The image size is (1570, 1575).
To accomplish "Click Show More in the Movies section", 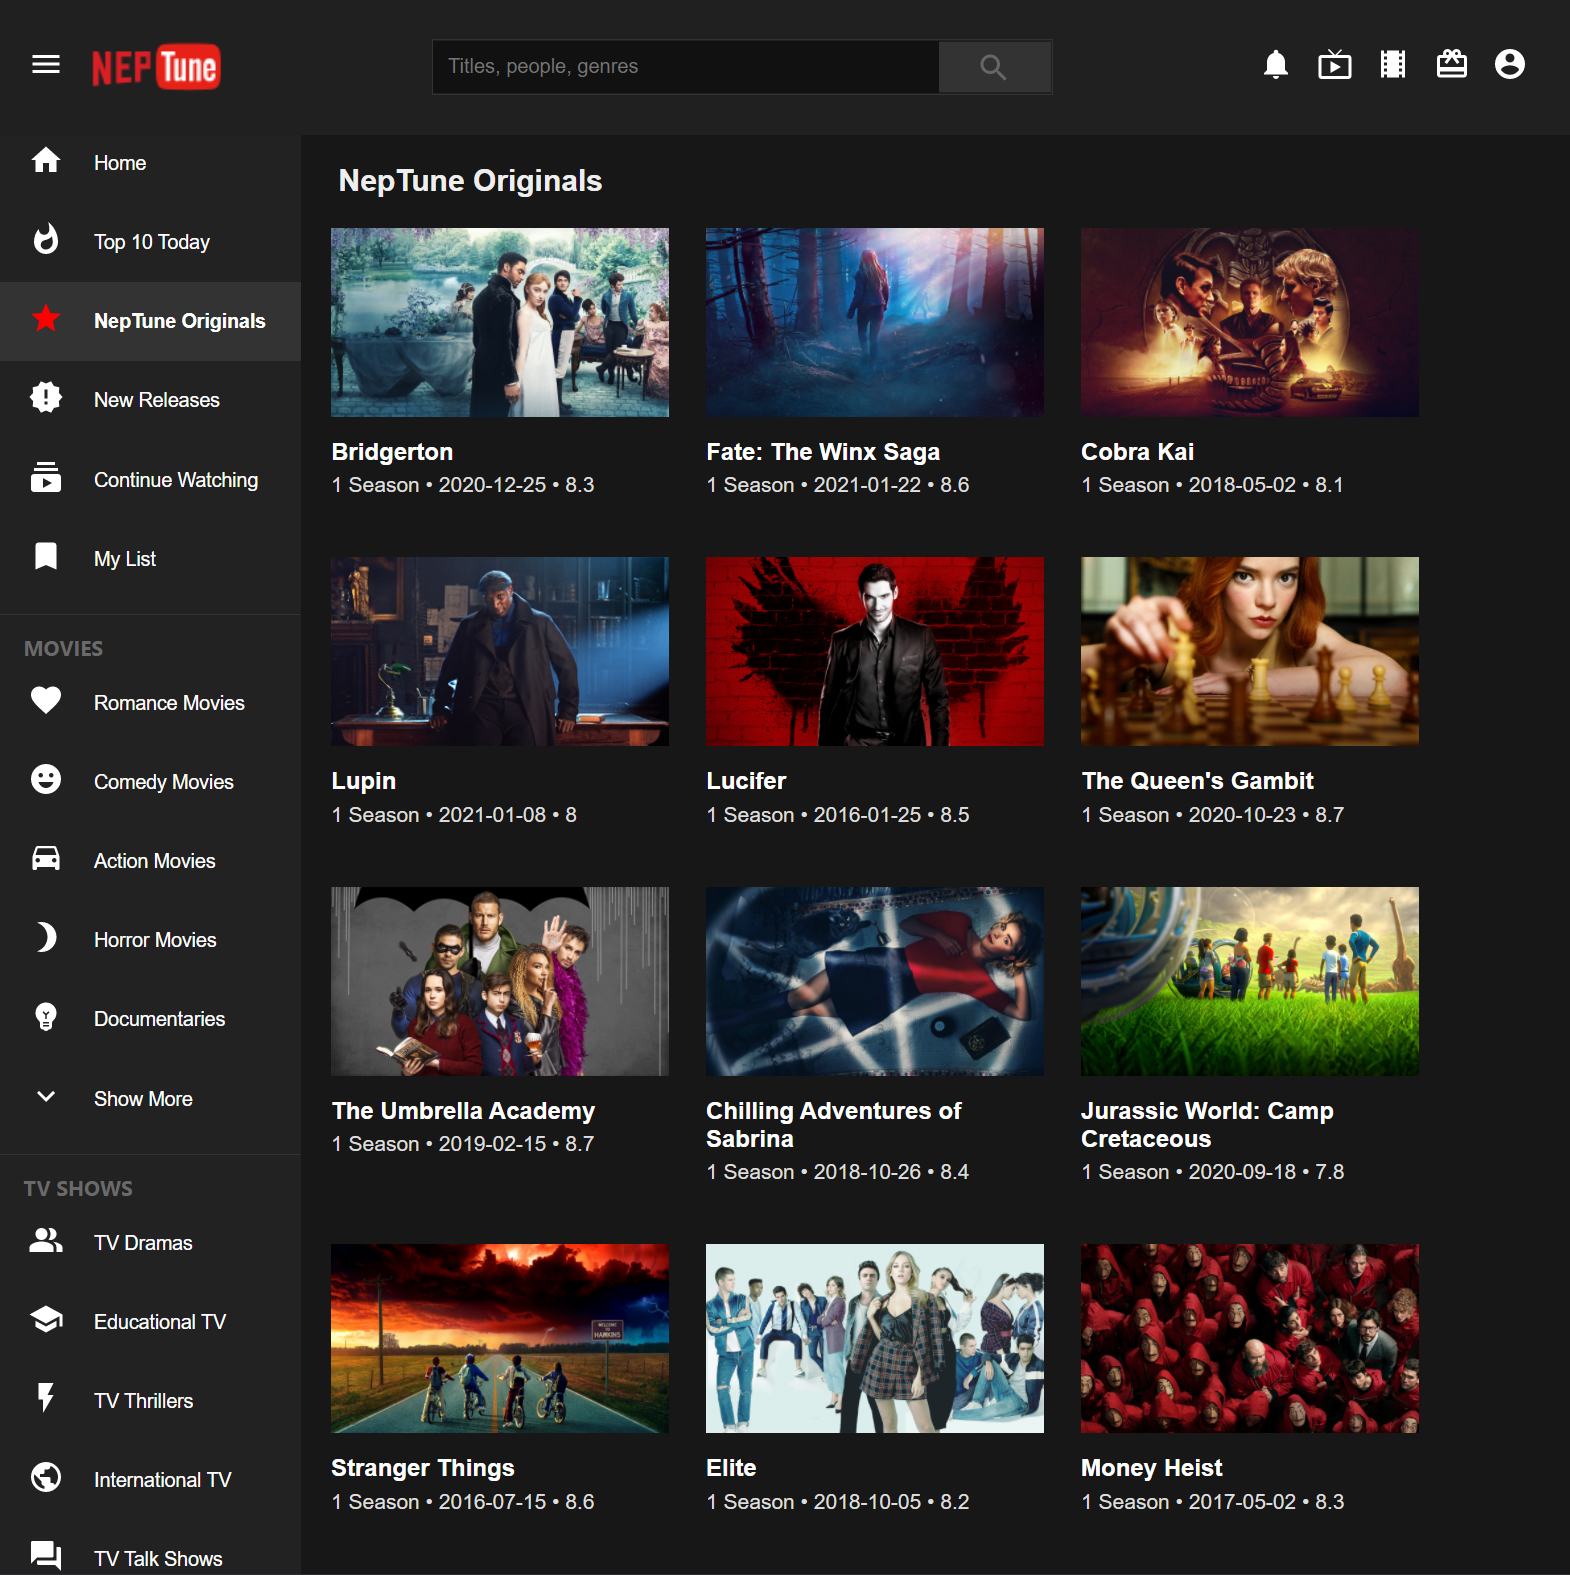I will (x=143, y=1099).
